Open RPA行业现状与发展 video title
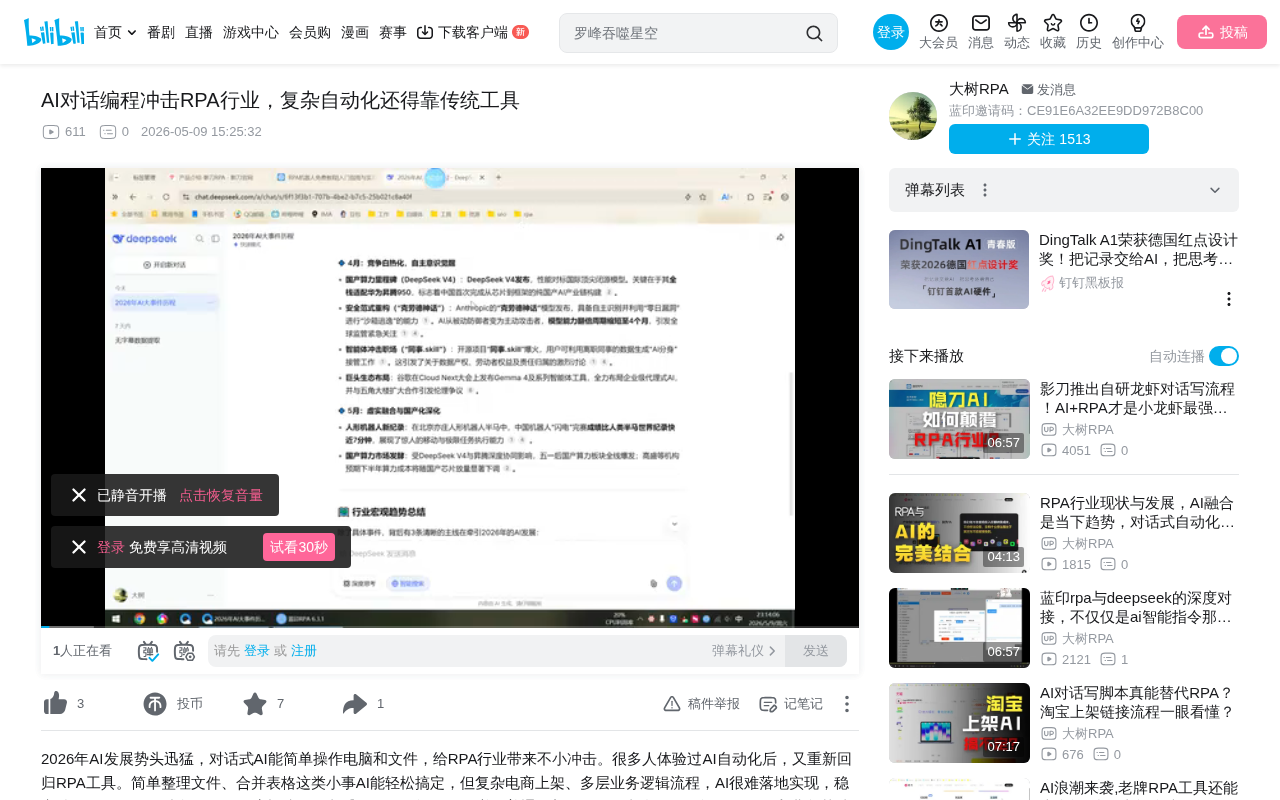1280x800 pixels. 1139,512
